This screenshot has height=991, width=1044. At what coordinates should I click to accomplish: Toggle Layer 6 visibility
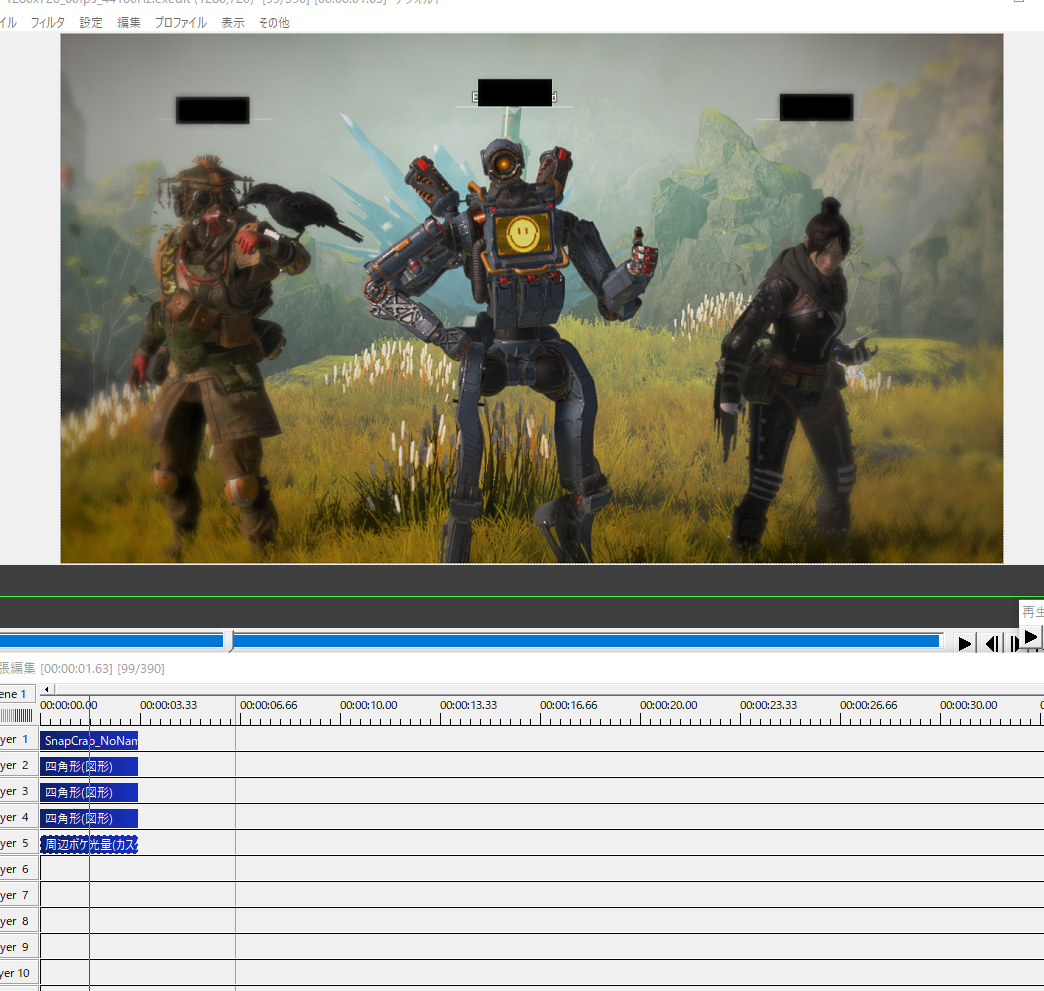(19, 869)
